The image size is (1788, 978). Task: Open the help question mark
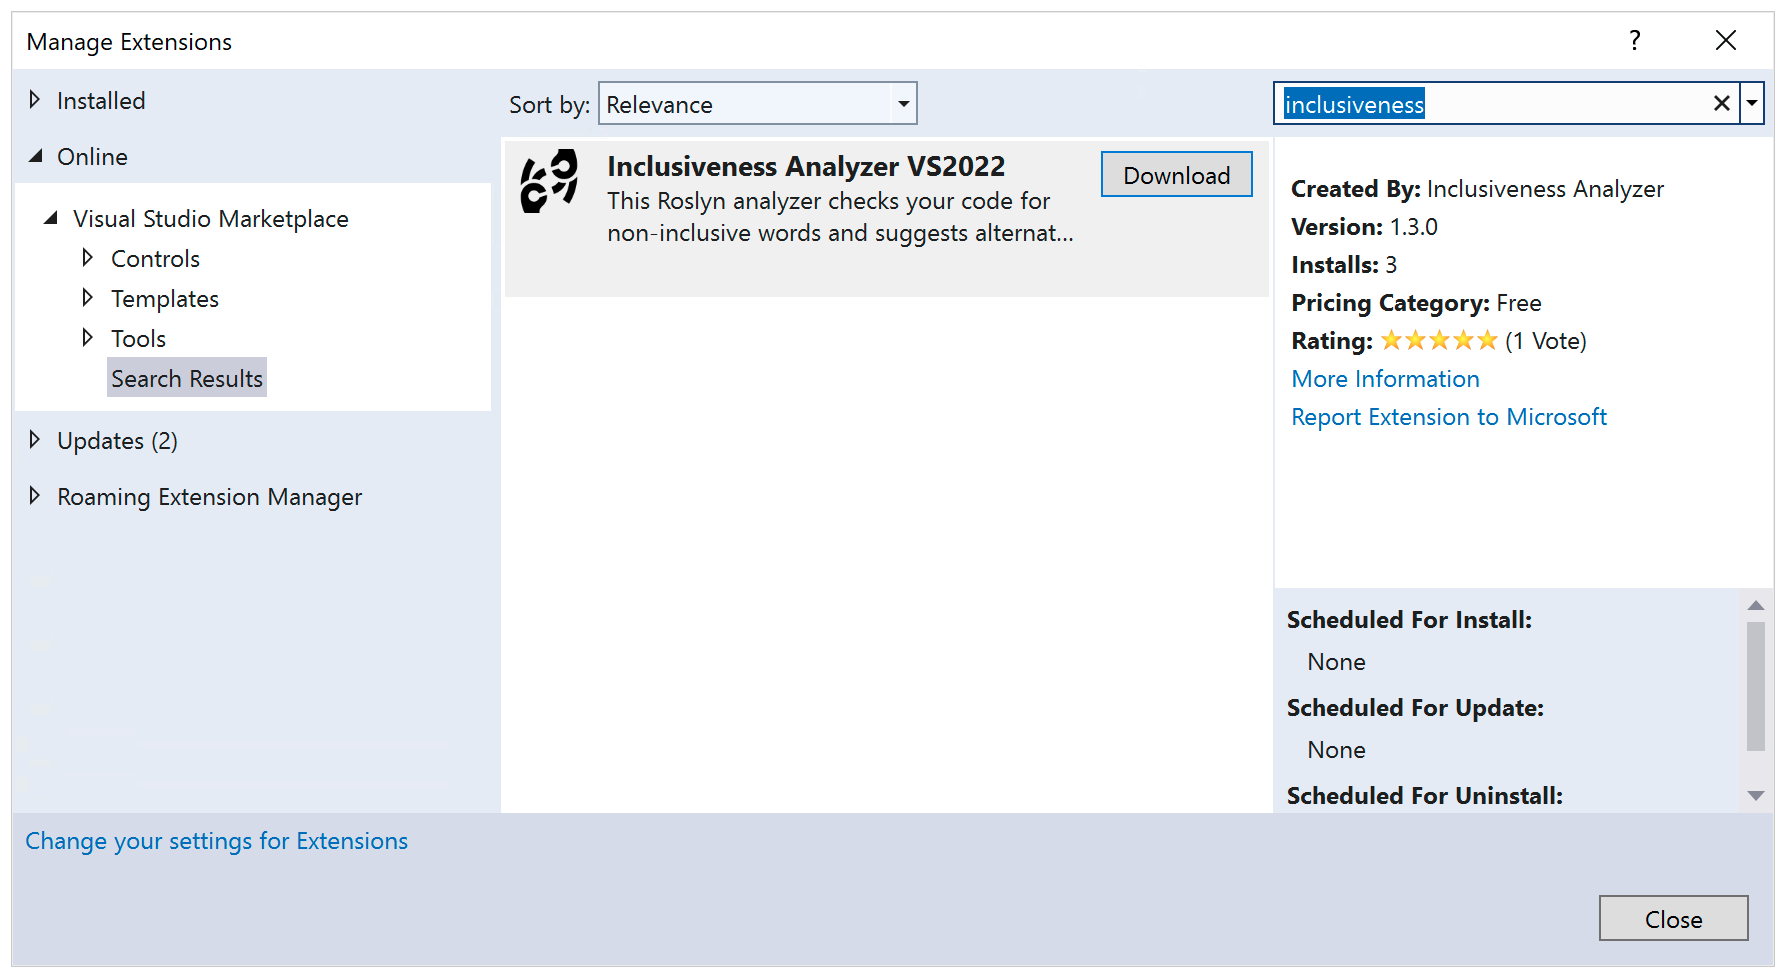(x=1635, y=40)
